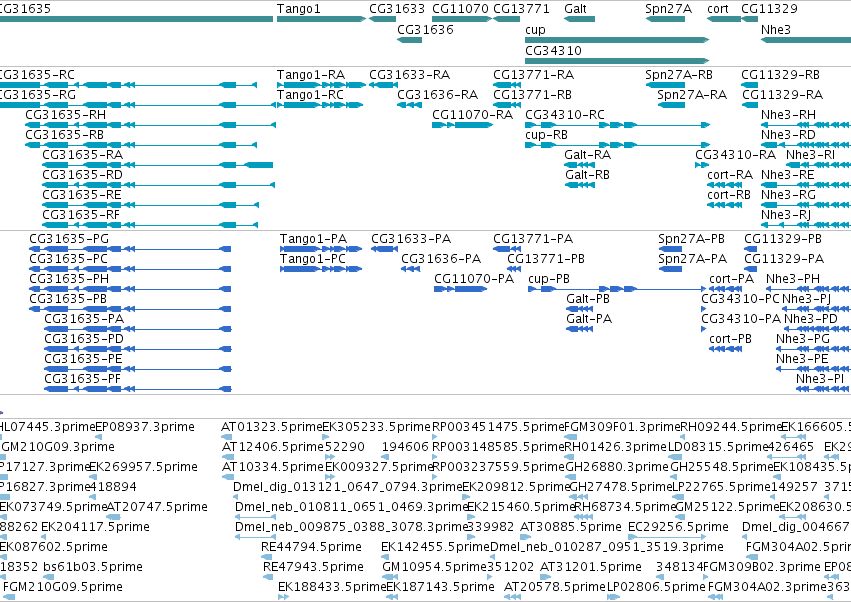Open the Tango1-RA transcript label

pos(310,74)
